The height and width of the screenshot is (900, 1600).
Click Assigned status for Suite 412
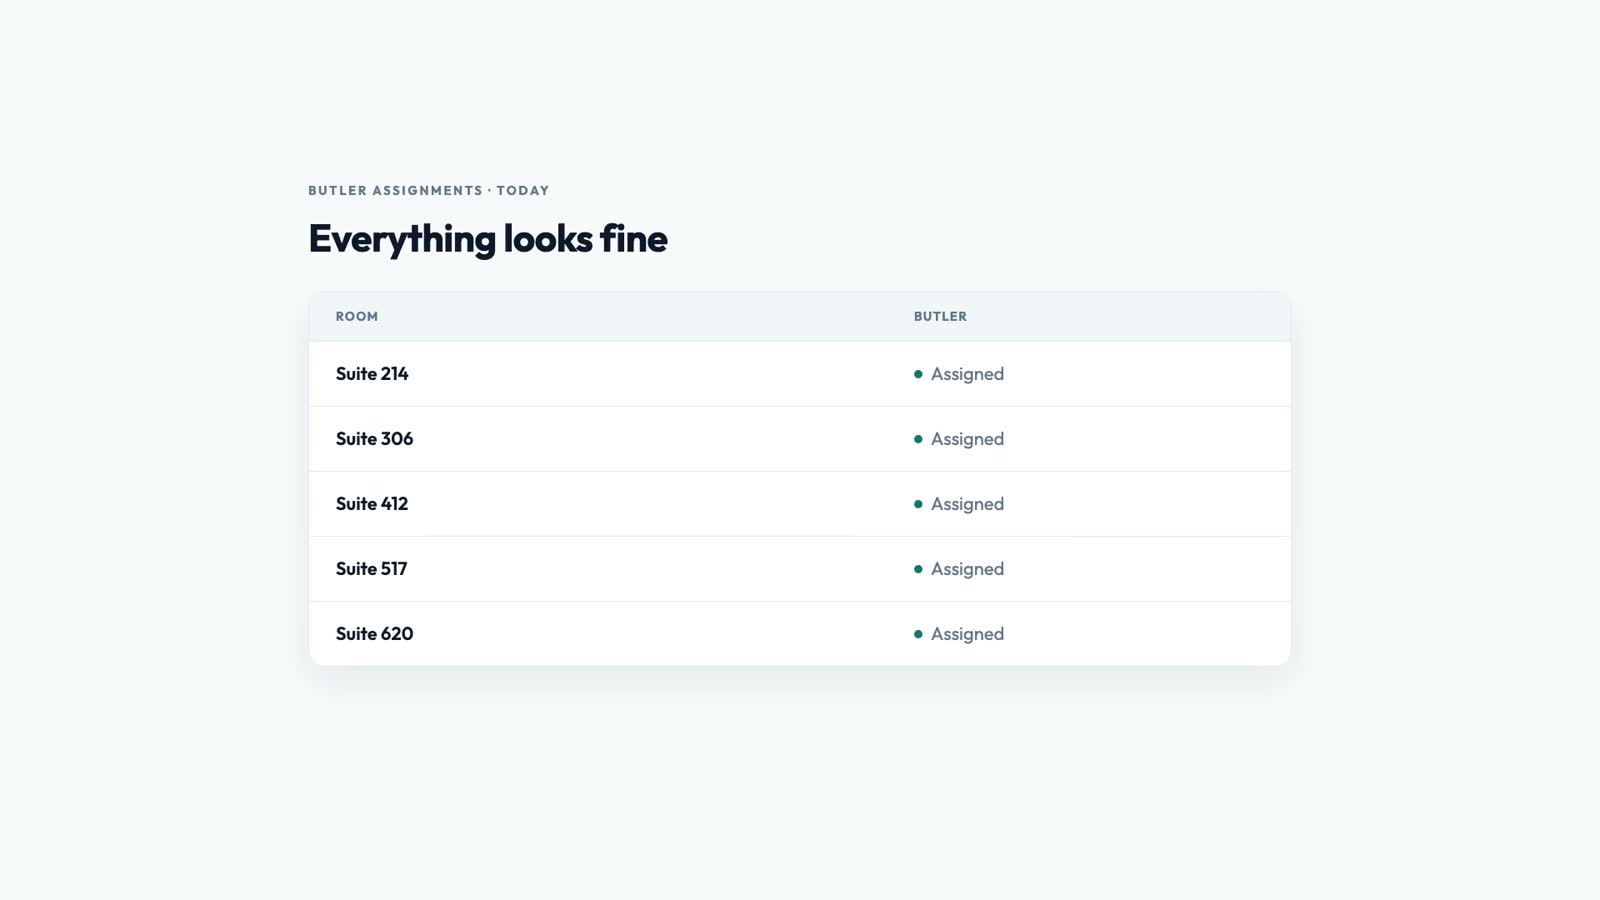(x=959, y=504)
